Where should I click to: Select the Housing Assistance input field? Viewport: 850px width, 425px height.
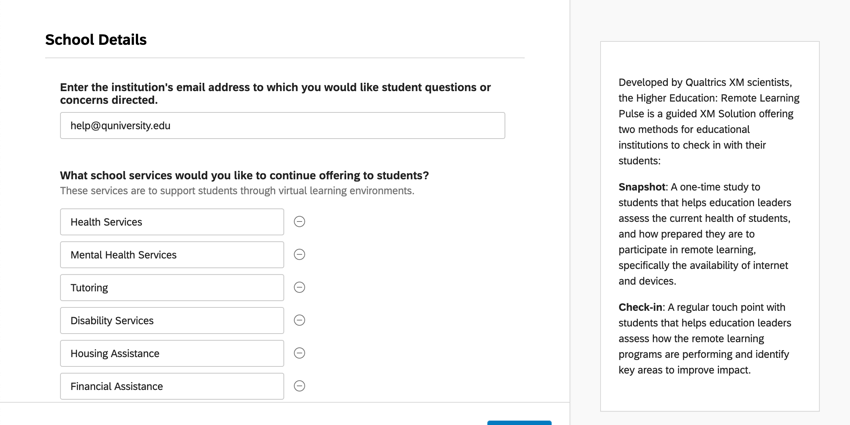pos(172,354)
